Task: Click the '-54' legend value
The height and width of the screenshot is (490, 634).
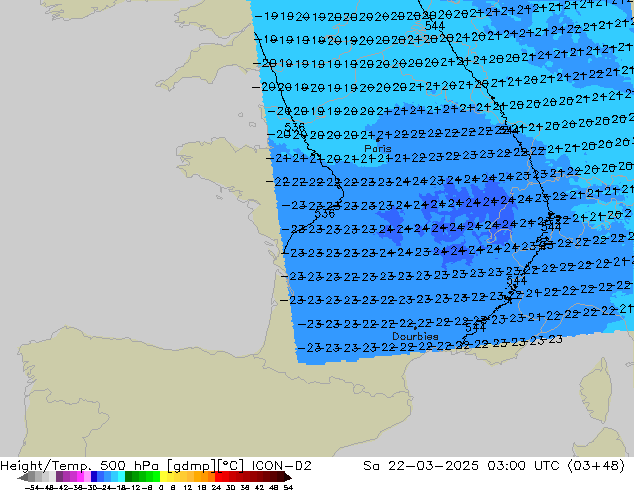Action: pos(32,488)
